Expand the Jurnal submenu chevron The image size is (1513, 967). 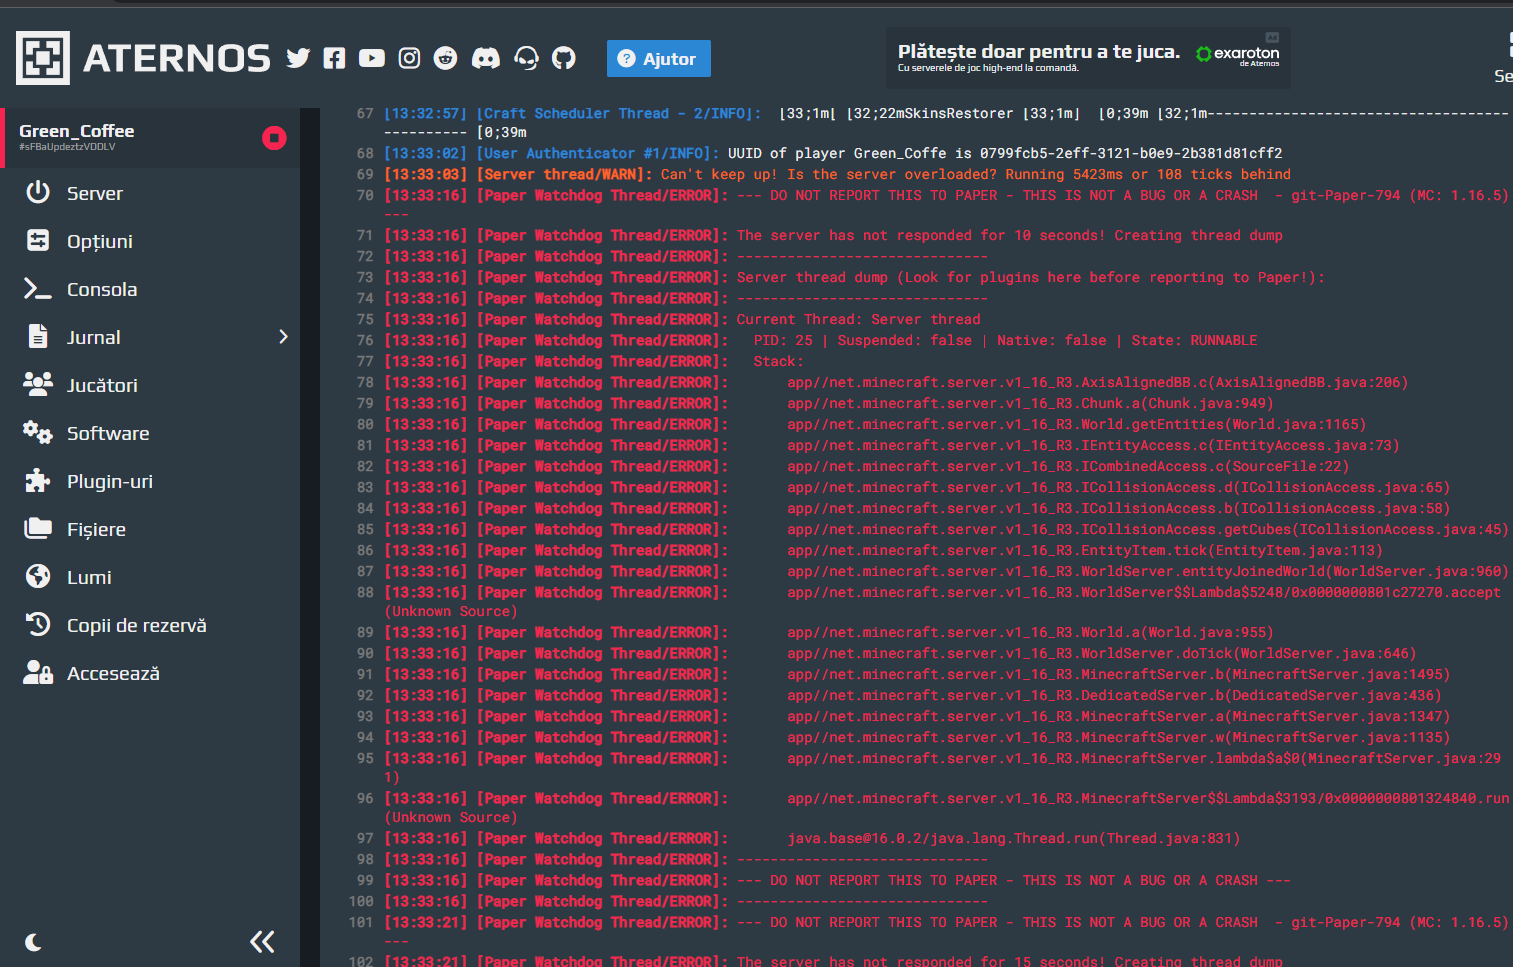(x=283, y=337)
